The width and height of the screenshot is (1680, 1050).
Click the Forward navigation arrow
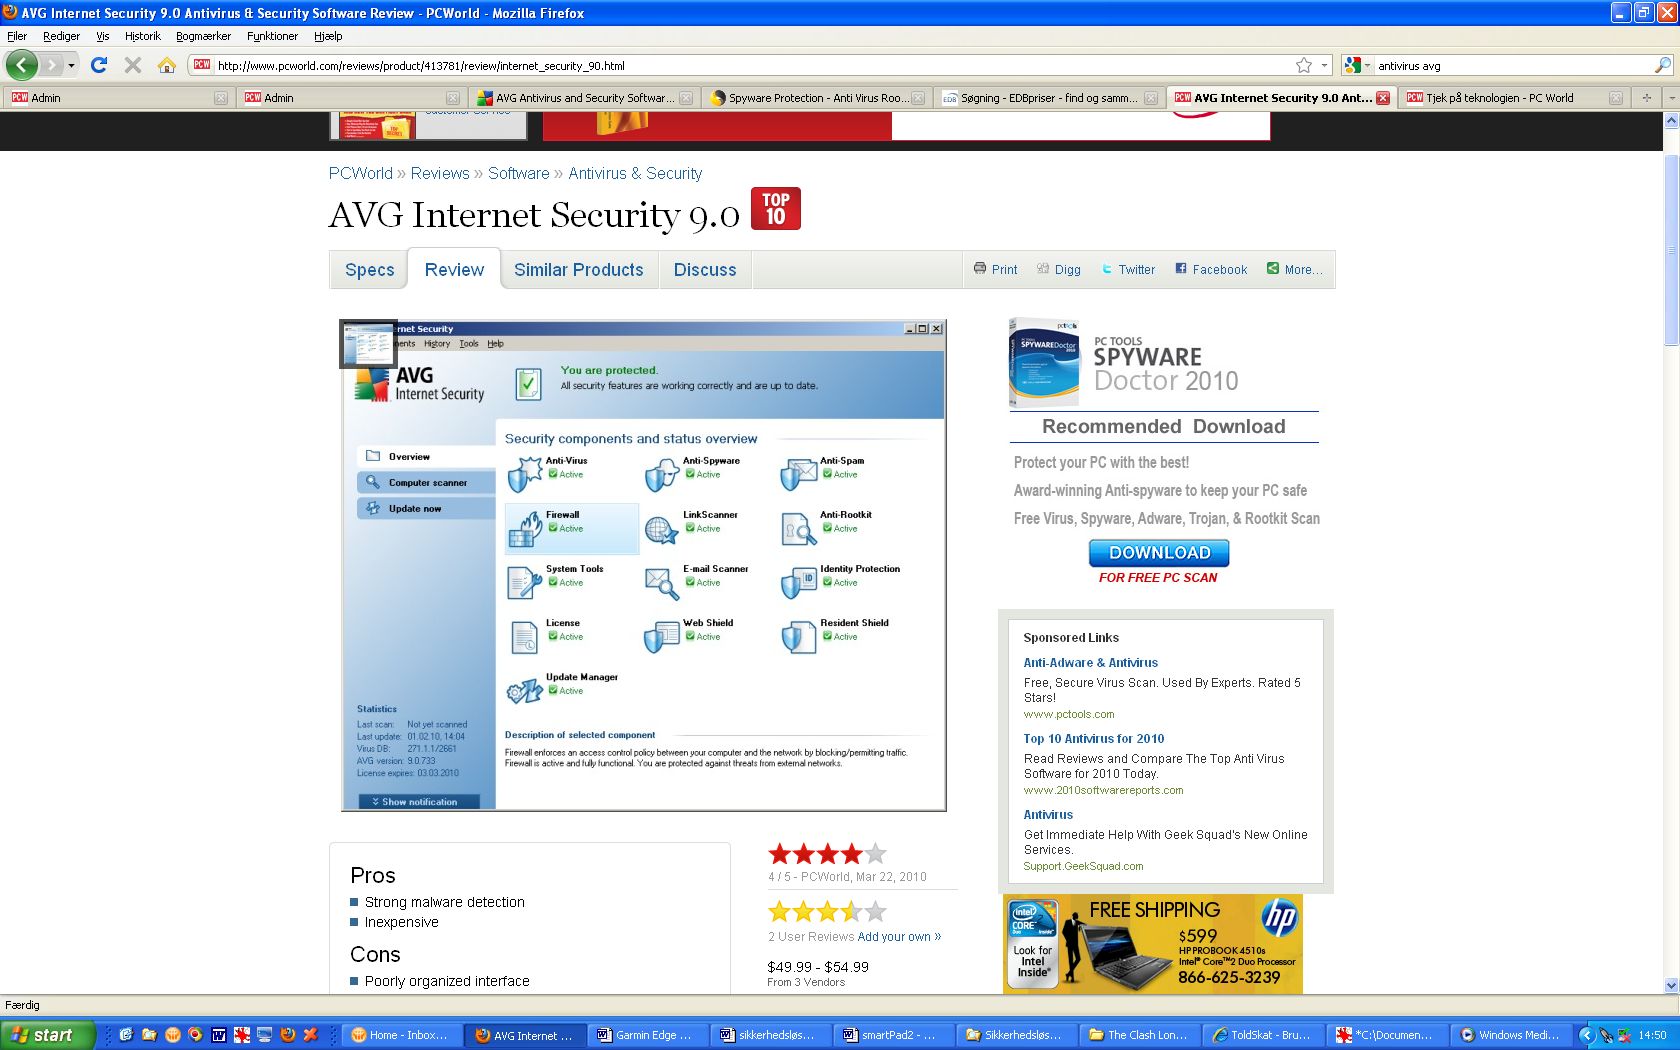coord(51,65)
